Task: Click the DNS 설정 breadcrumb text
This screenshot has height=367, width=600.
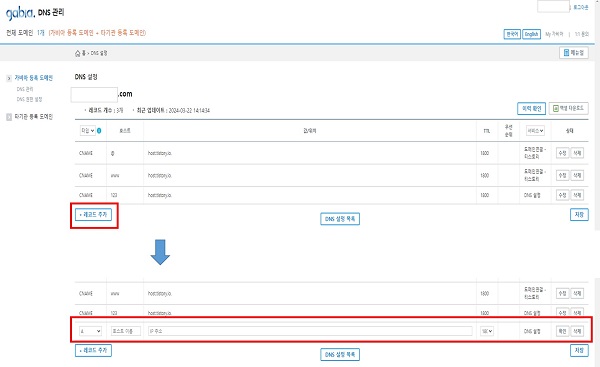Action: 99,53
